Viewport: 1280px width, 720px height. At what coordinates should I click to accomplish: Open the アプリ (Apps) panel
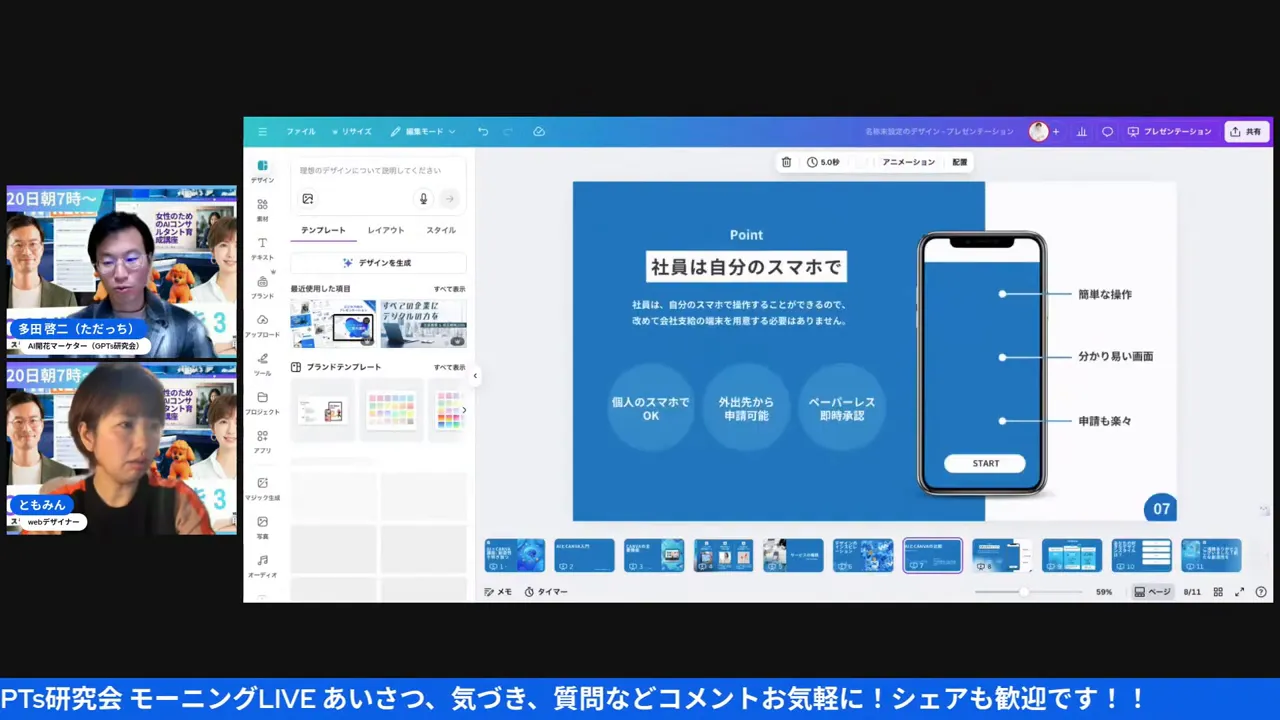coord(262,443)
